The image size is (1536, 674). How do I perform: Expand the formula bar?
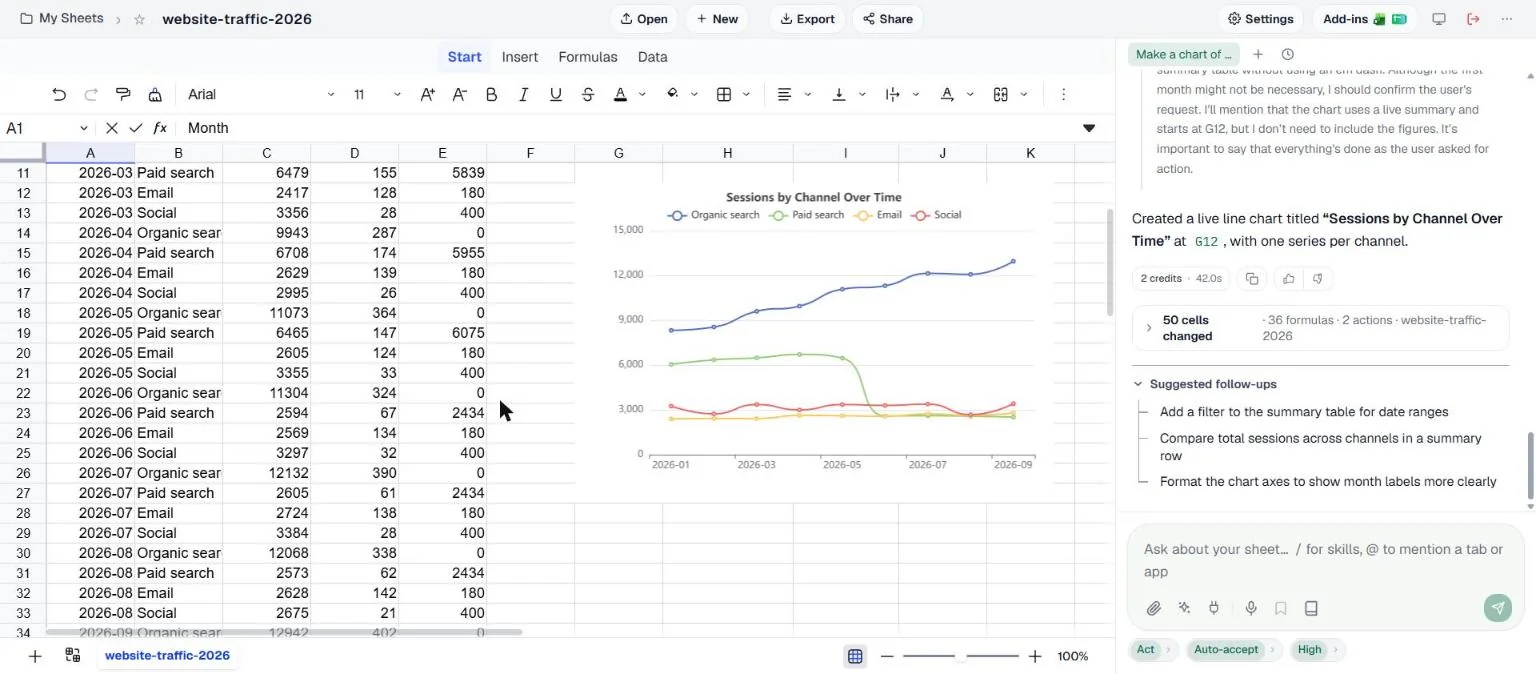point(1089,128)
